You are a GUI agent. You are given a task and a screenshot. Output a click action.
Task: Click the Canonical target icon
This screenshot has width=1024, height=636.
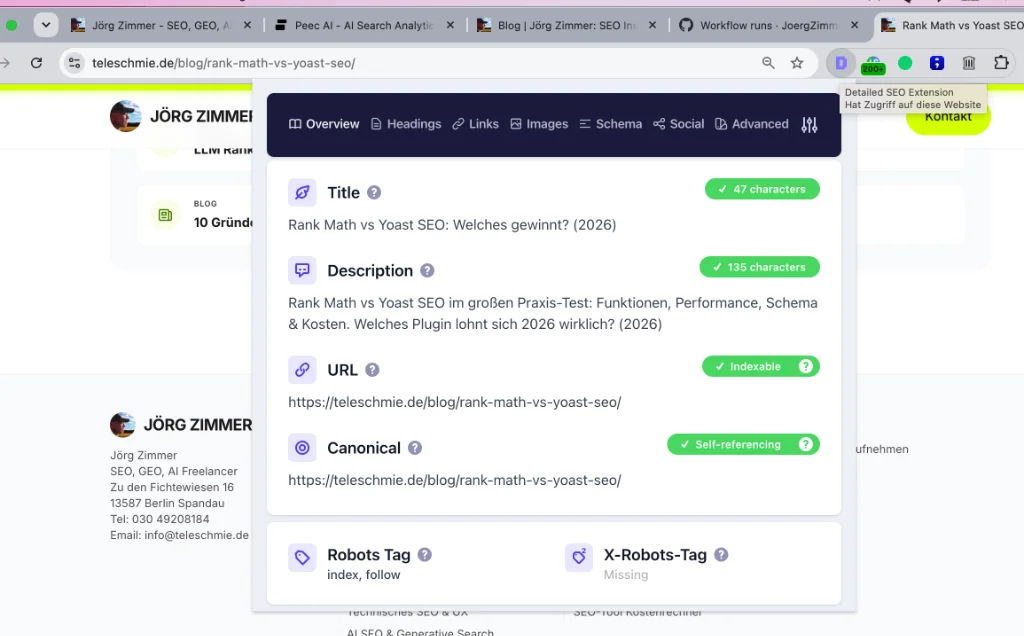coord(302,448)
